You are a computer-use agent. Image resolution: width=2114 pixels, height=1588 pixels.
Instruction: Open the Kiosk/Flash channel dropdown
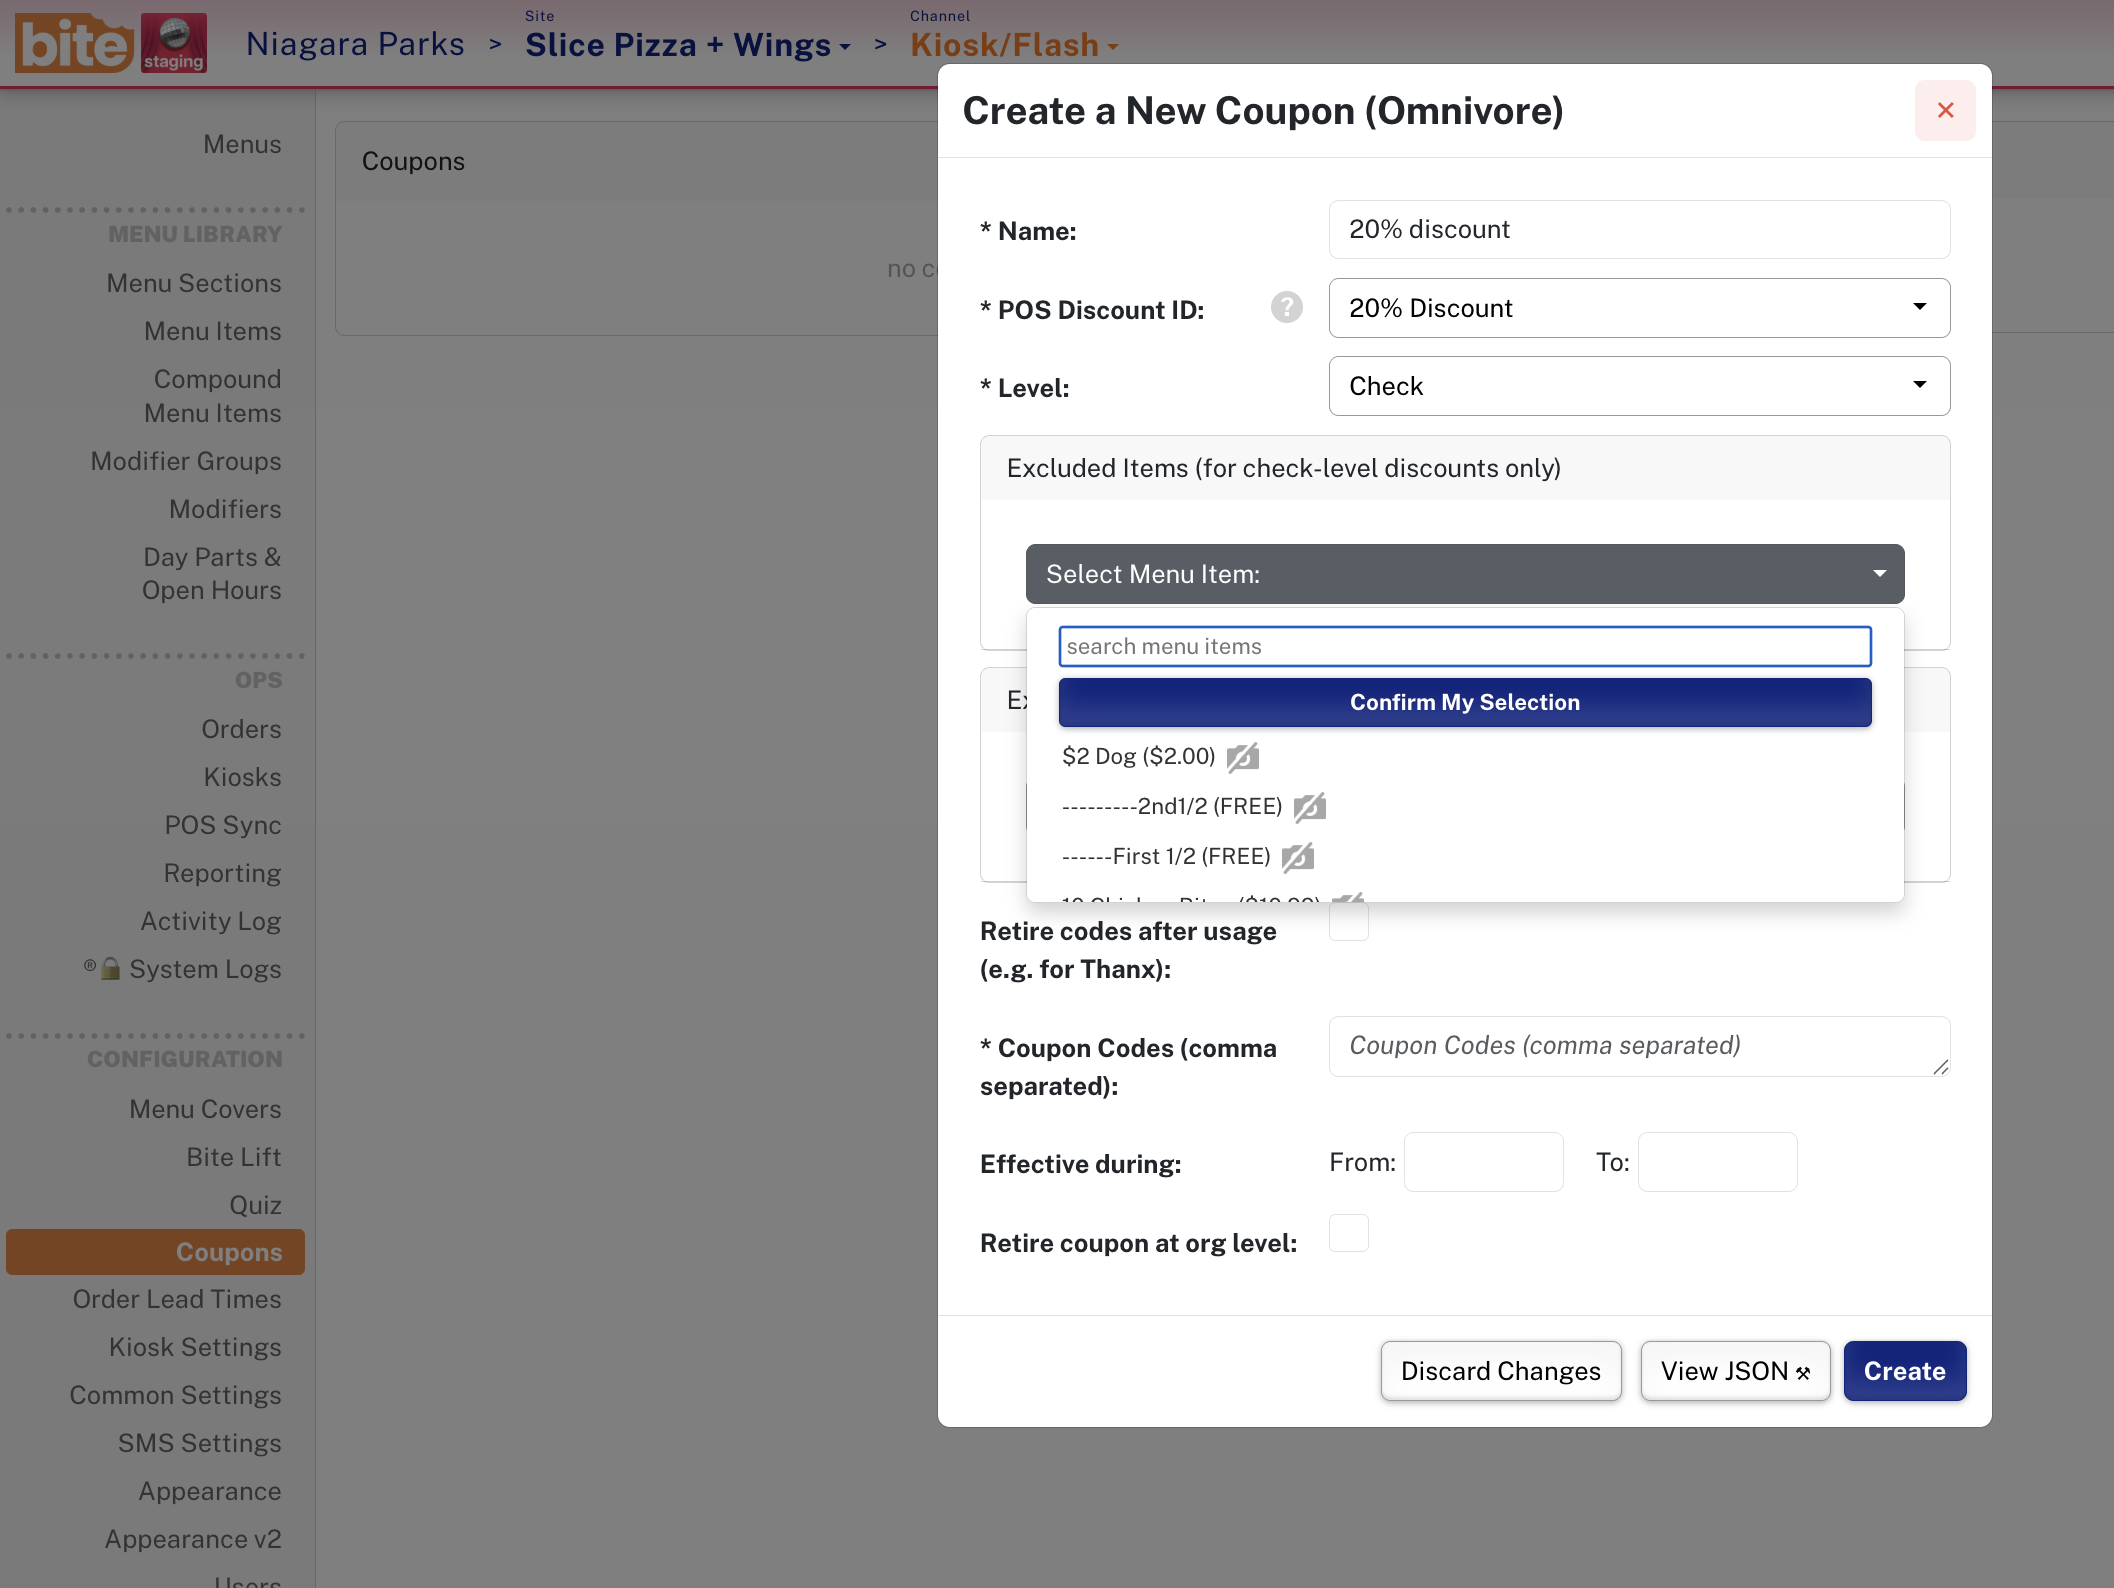pyautogui.click(x=1014, y=45)
